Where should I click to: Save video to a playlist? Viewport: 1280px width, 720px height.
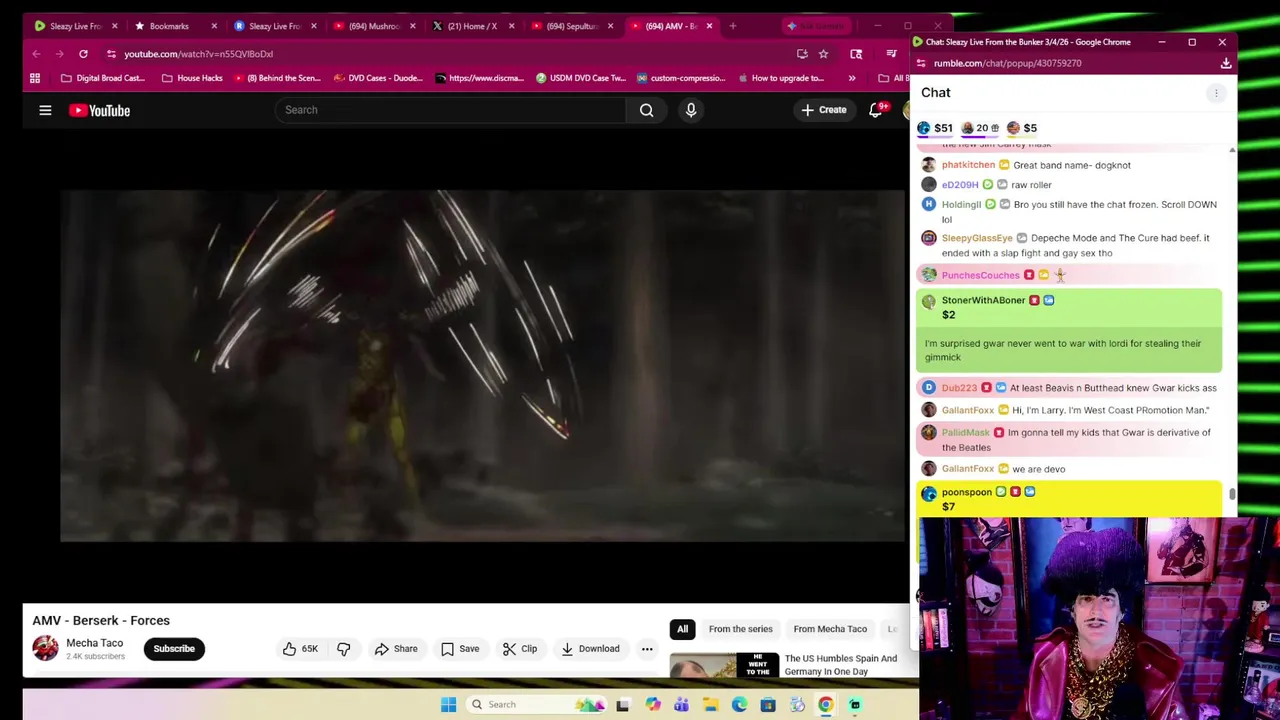460,649
